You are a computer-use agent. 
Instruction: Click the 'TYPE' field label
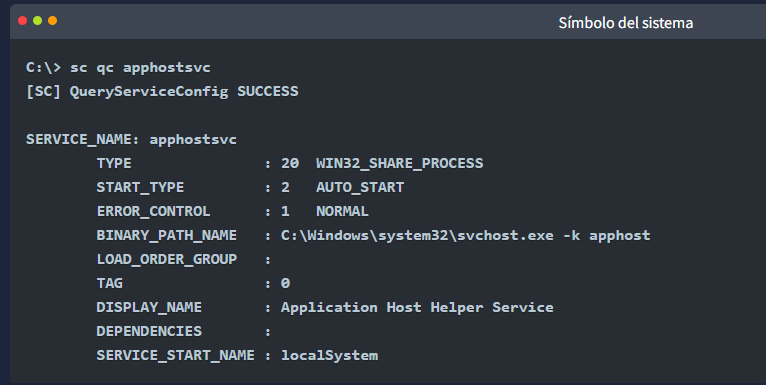pyautogui.click(x=114, y=163)
